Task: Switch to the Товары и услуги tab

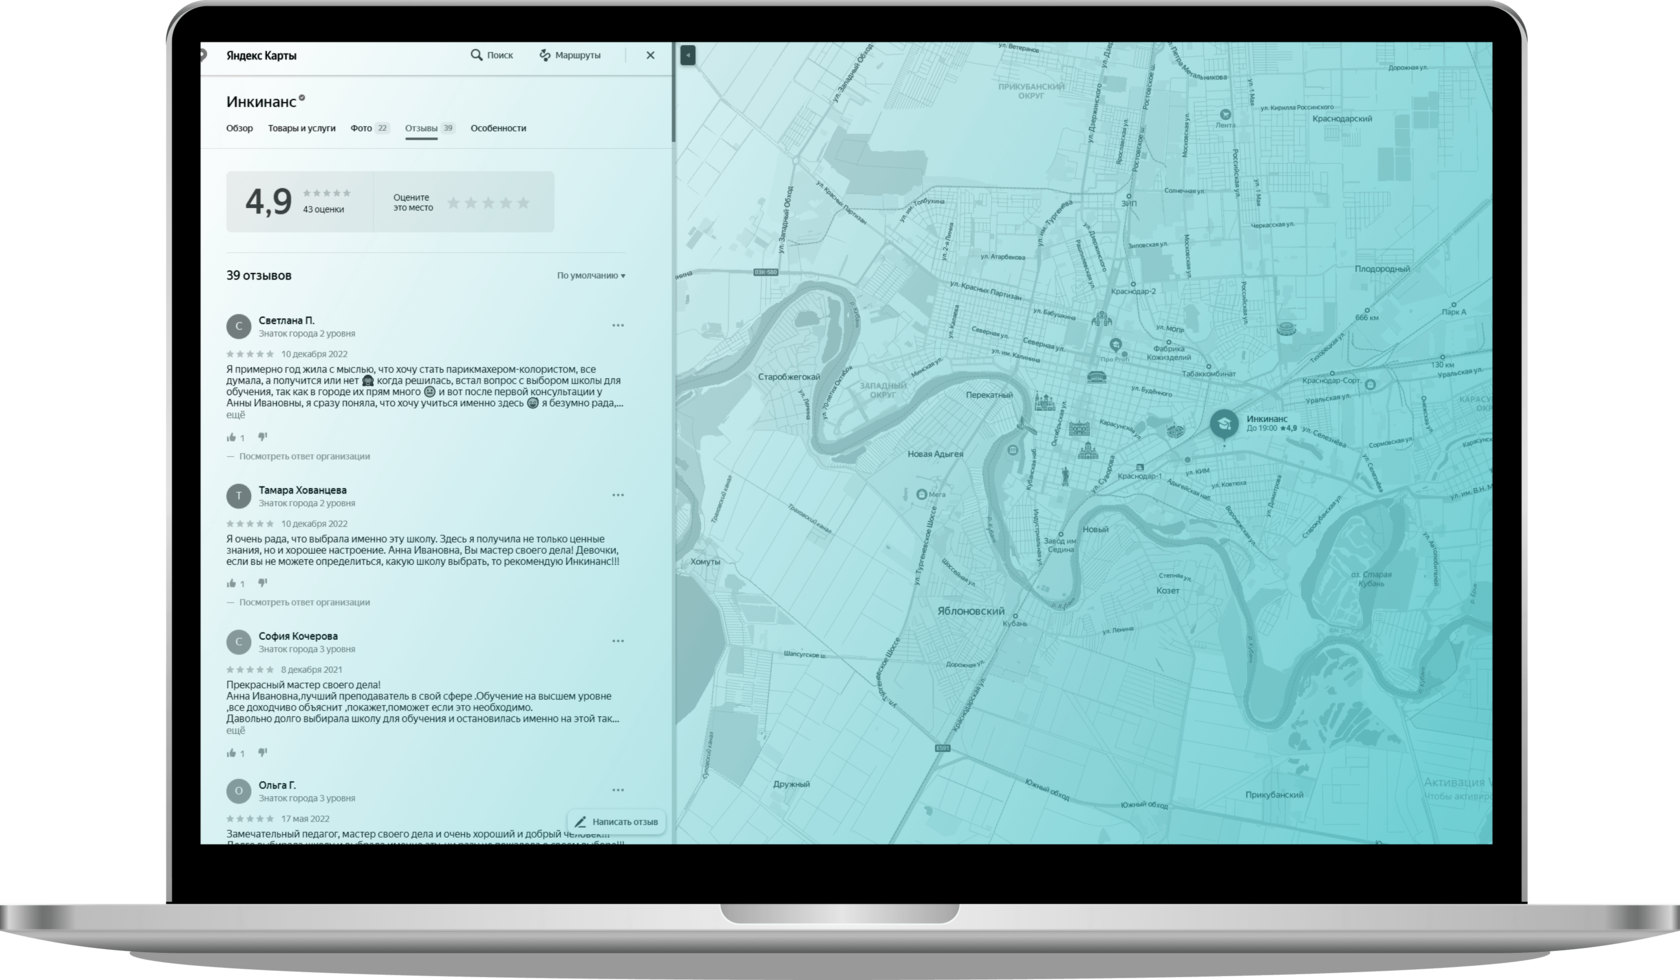Action: pyautogui.click(x=301, y=128)
